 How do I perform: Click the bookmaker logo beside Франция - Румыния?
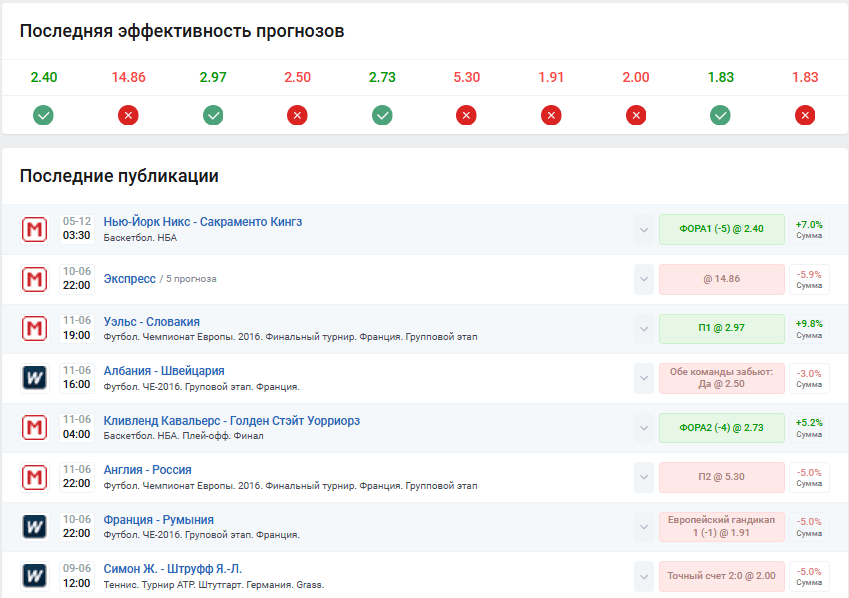34,527
